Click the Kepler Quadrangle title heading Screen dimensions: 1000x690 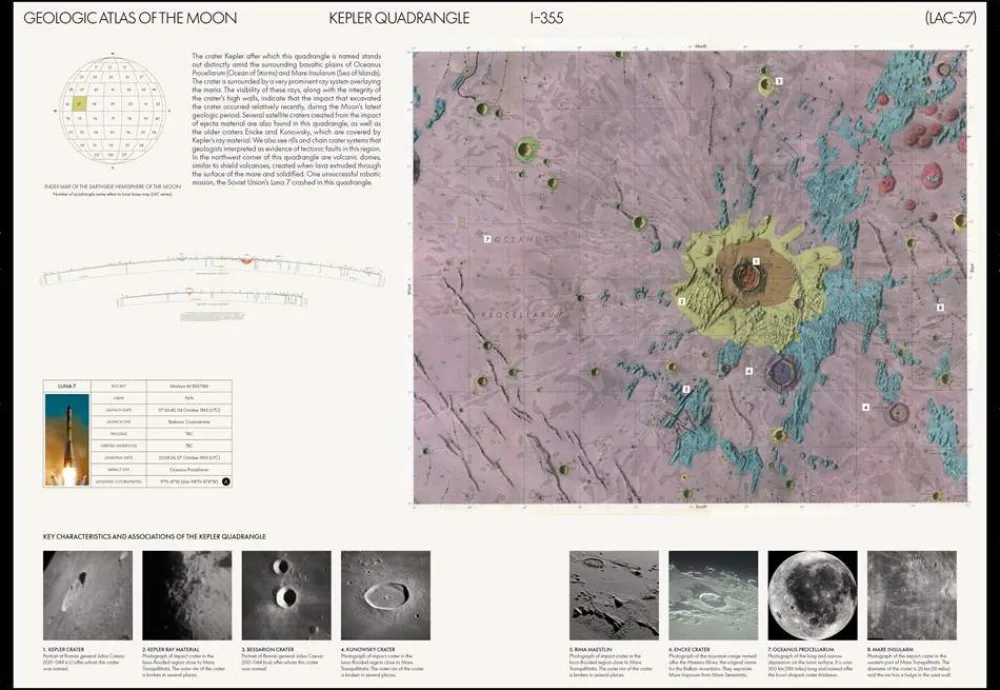(x=399, y=19)
